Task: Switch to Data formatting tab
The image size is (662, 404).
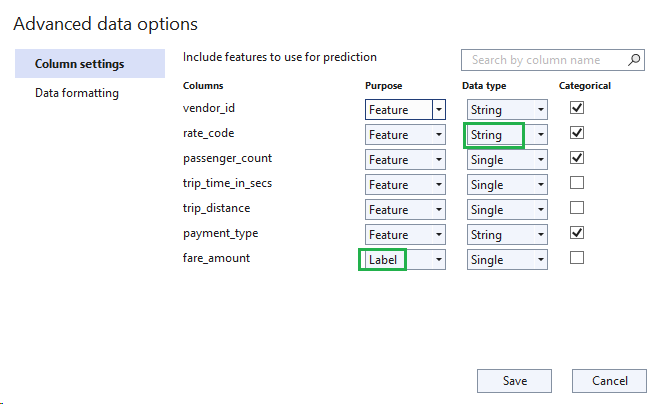Action: coord(77,93)
